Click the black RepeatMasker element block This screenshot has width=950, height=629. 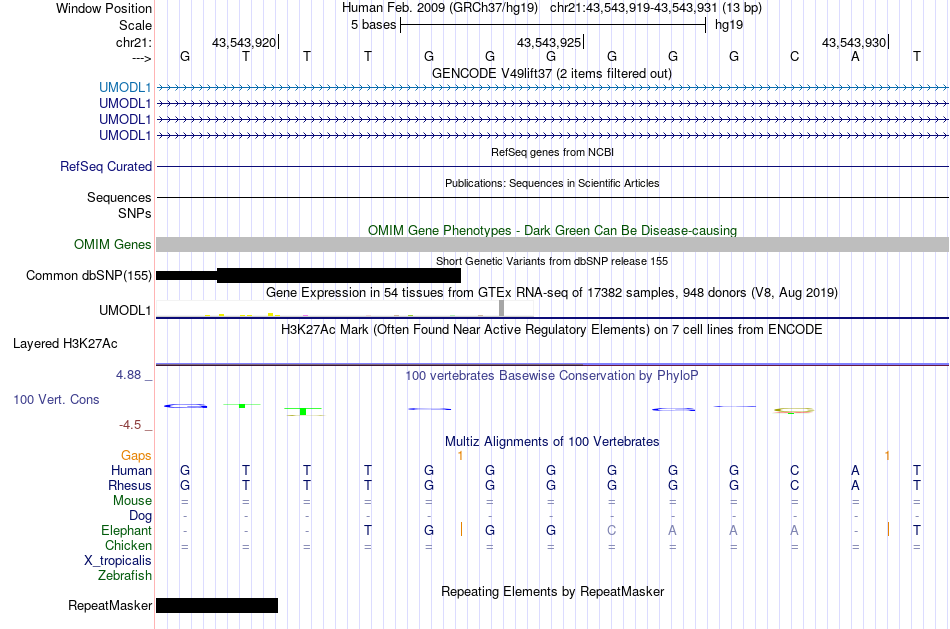217,605
